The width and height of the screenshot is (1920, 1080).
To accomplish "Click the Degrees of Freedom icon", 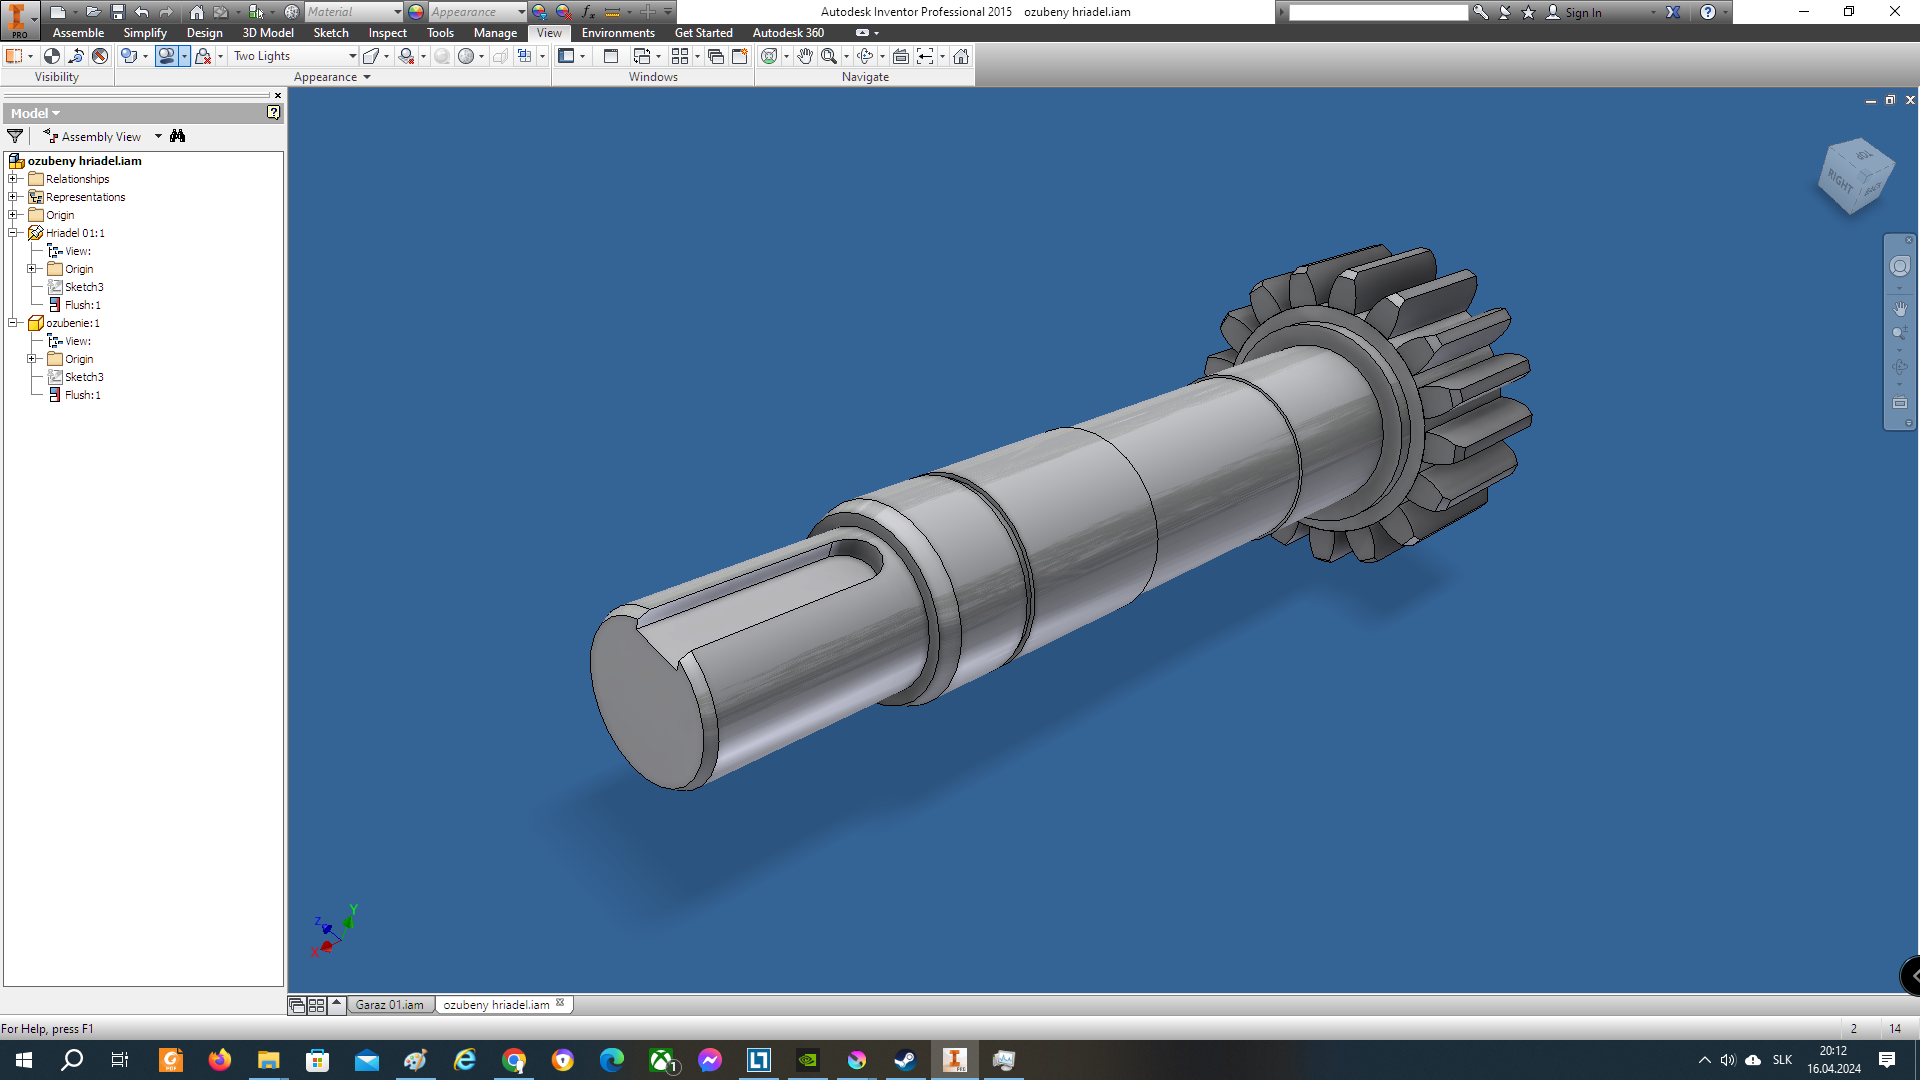I will click(76, 56).
